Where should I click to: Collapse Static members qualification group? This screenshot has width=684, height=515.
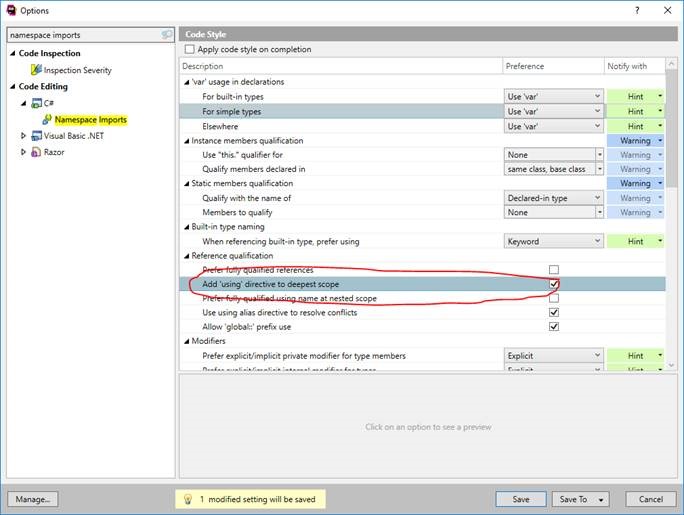187,184
